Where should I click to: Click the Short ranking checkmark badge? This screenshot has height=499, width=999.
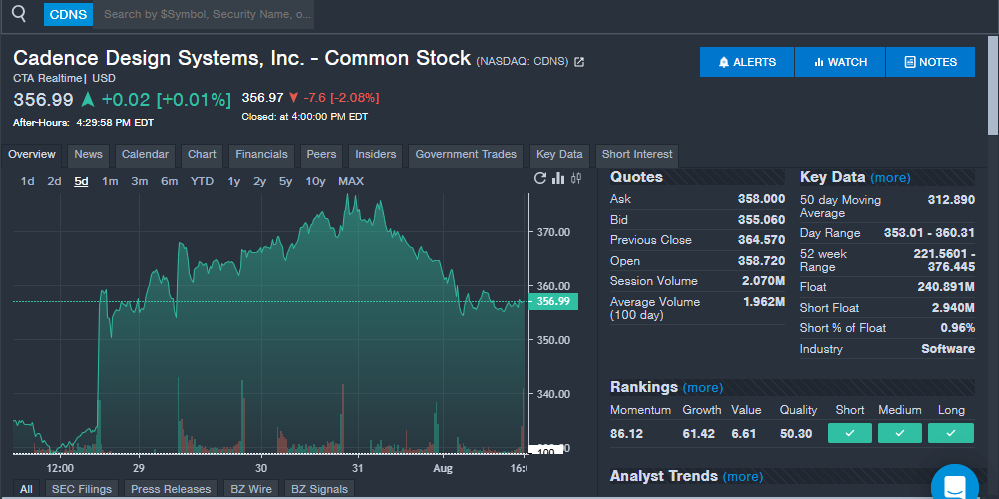pos(849,433)
